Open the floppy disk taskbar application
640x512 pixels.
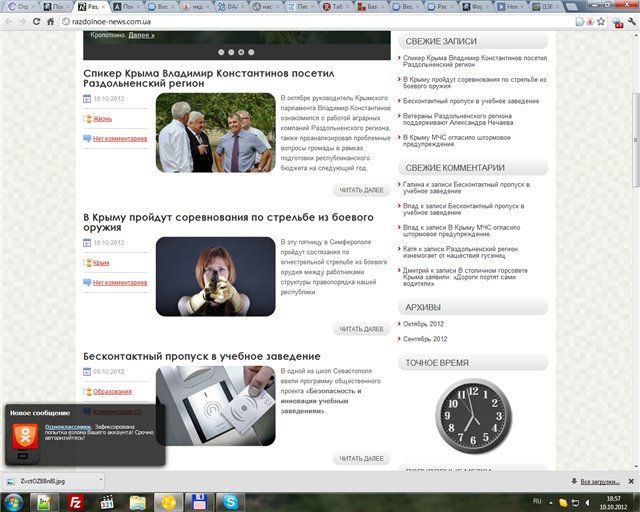(x=200, y=502)
